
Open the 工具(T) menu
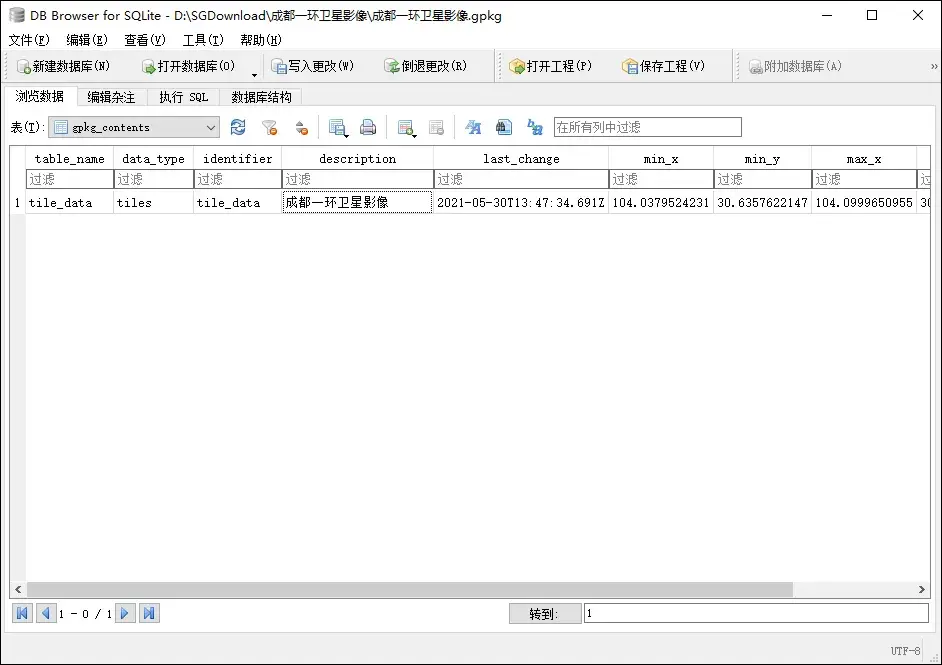coord(203,40)
